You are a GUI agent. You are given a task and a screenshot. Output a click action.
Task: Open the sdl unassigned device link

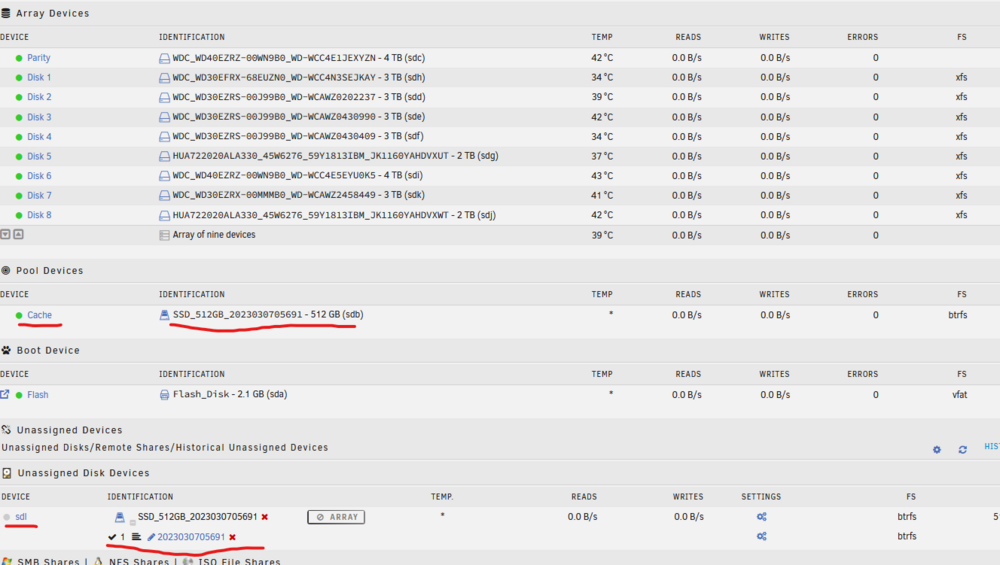coord(21,517)
